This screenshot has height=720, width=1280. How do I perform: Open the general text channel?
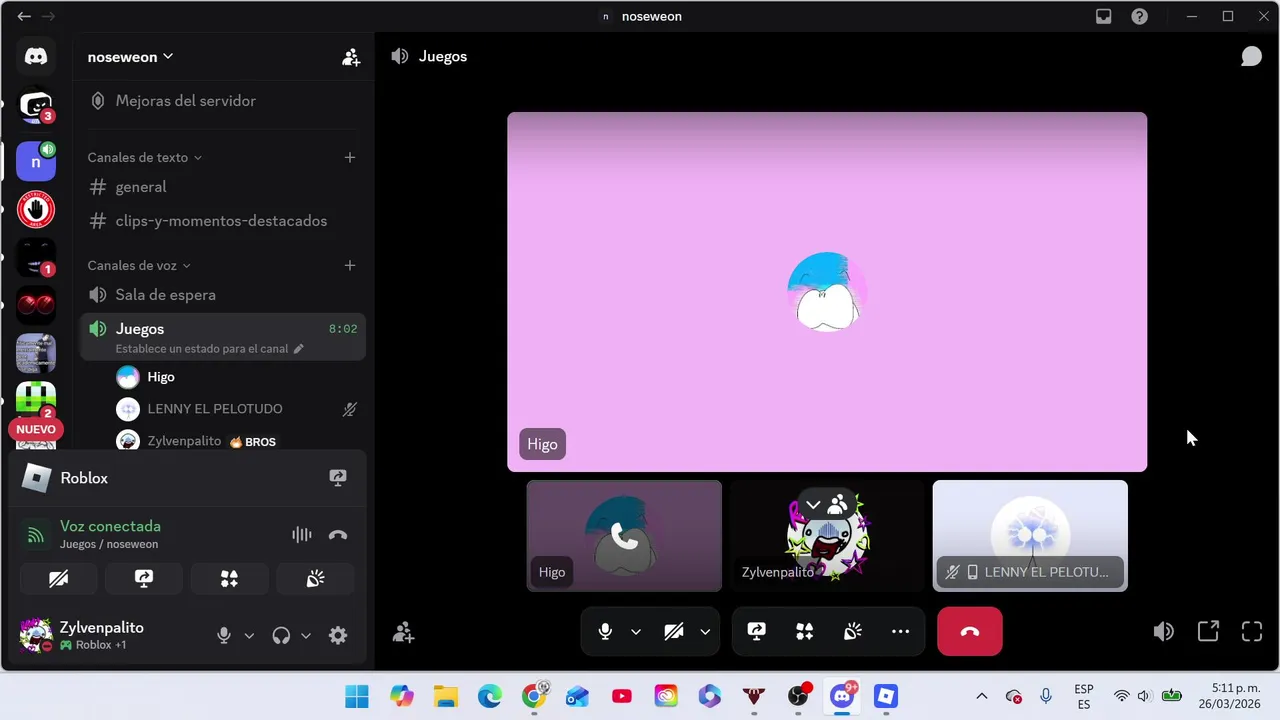click(223, 187)
